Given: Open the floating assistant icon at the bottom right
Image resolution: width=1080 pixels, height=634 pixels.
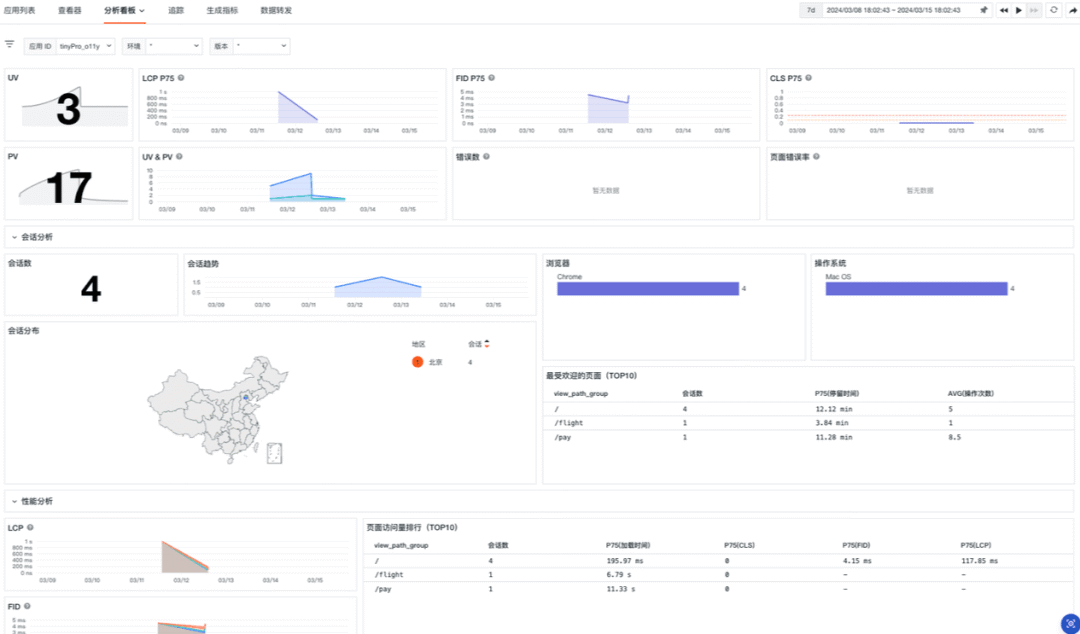Looking at the screenshot, I should 1070,623.
